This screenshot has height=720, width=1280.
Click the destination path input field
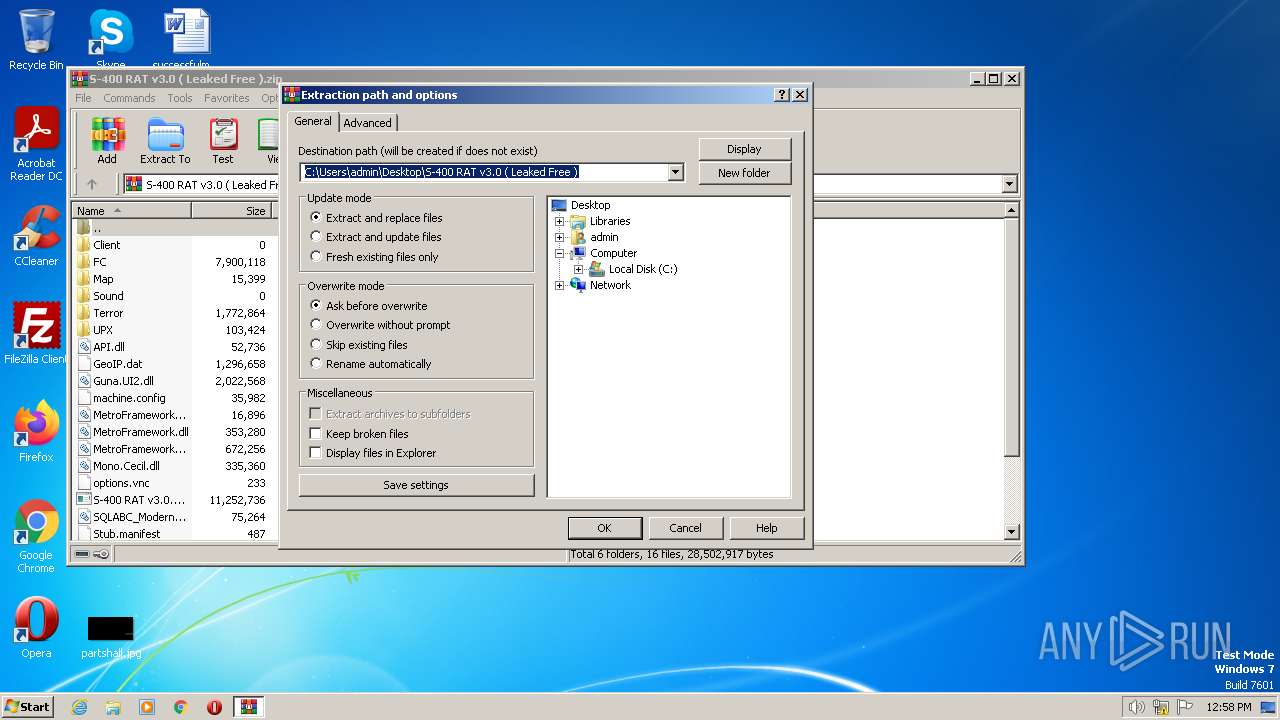click(484, 172)
